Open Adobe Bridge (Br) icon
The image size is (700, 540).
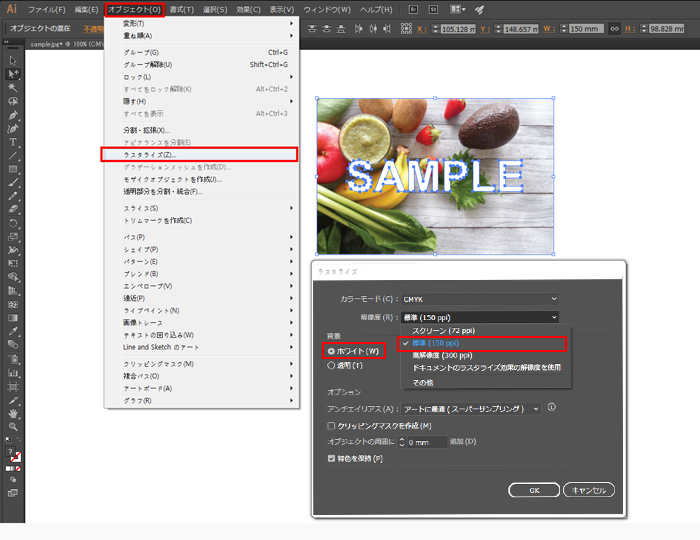tap(414, 9)
